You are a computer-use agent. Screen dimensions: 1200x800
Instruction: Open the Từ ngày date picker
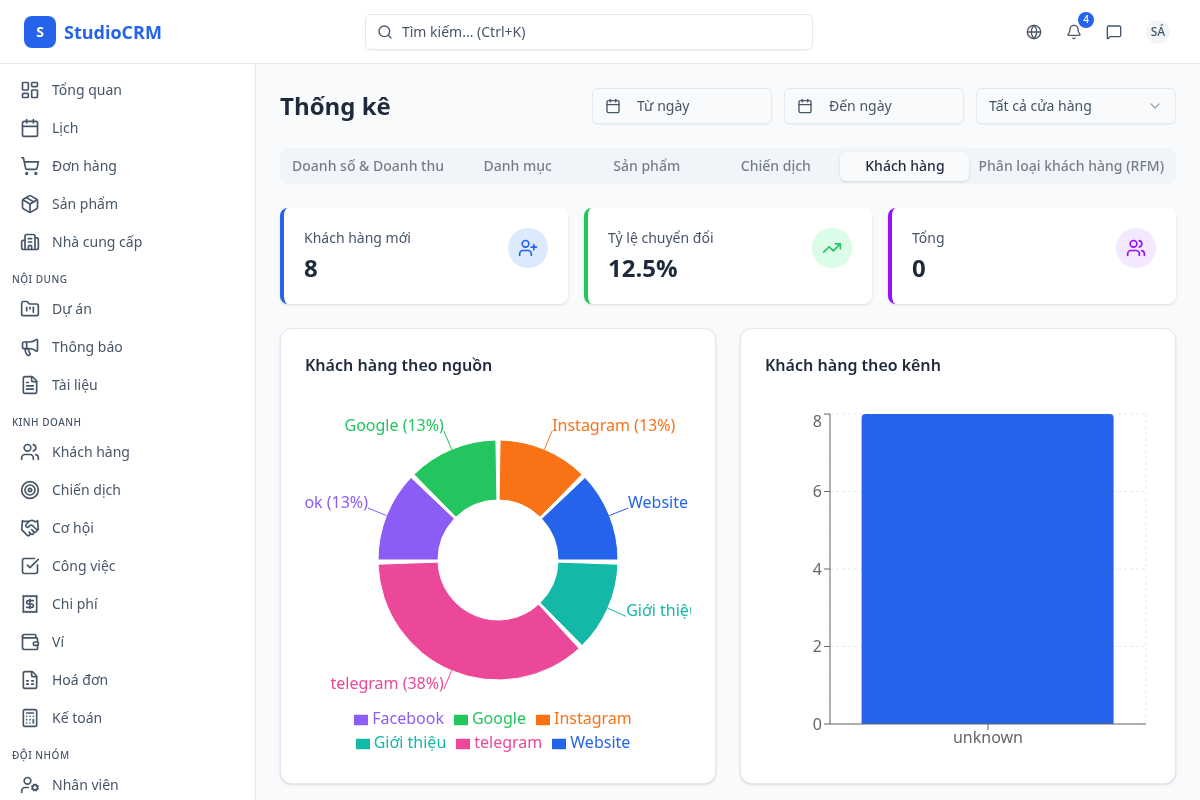point(681,106)
